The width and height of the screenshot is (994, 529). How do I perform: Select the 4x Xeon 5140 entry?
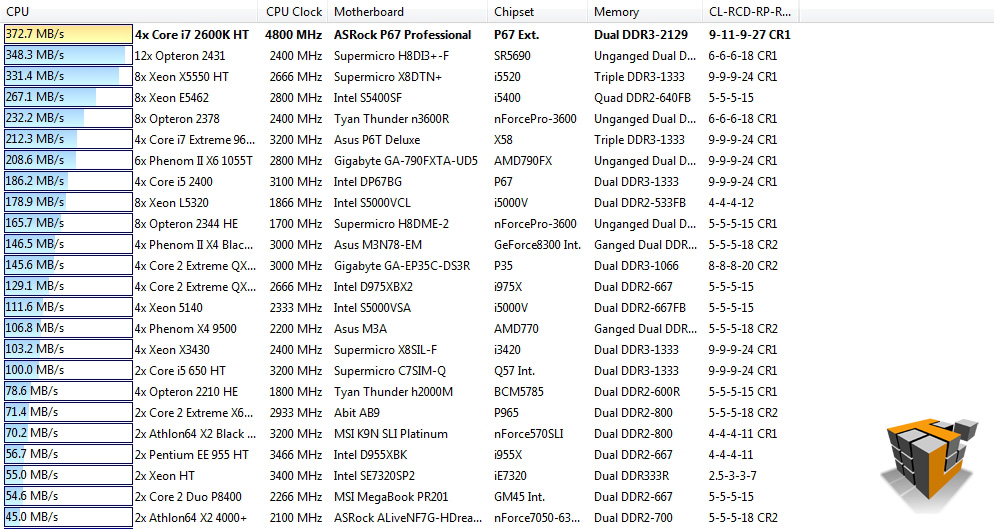169,308
